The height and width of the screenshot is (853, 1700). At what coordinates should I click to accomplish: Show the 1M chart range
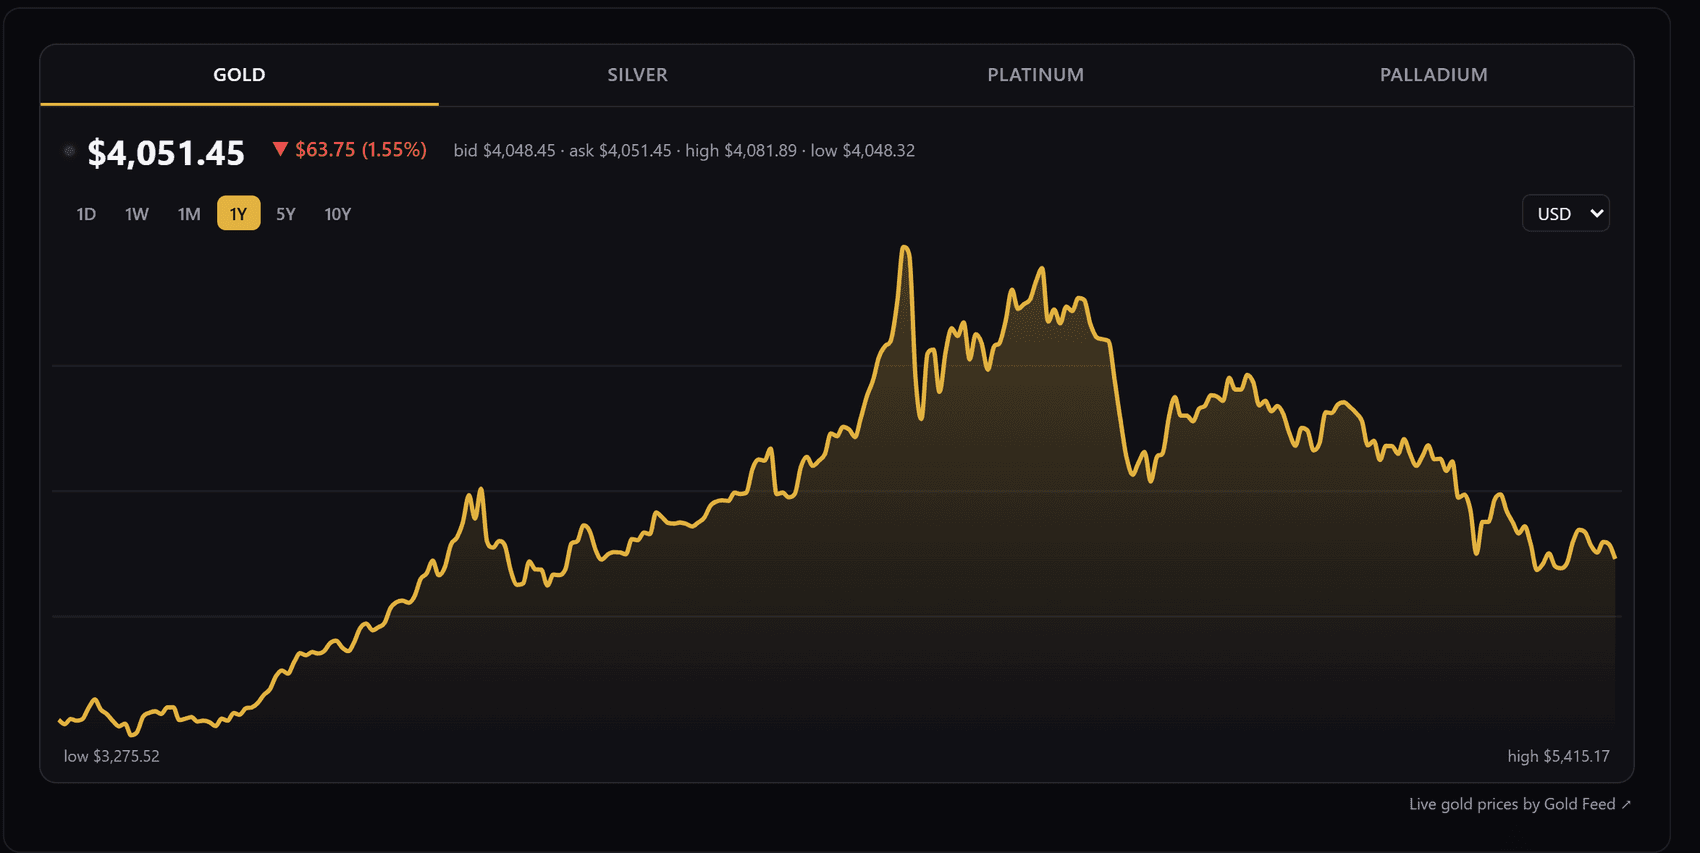(x=189, y=213)
